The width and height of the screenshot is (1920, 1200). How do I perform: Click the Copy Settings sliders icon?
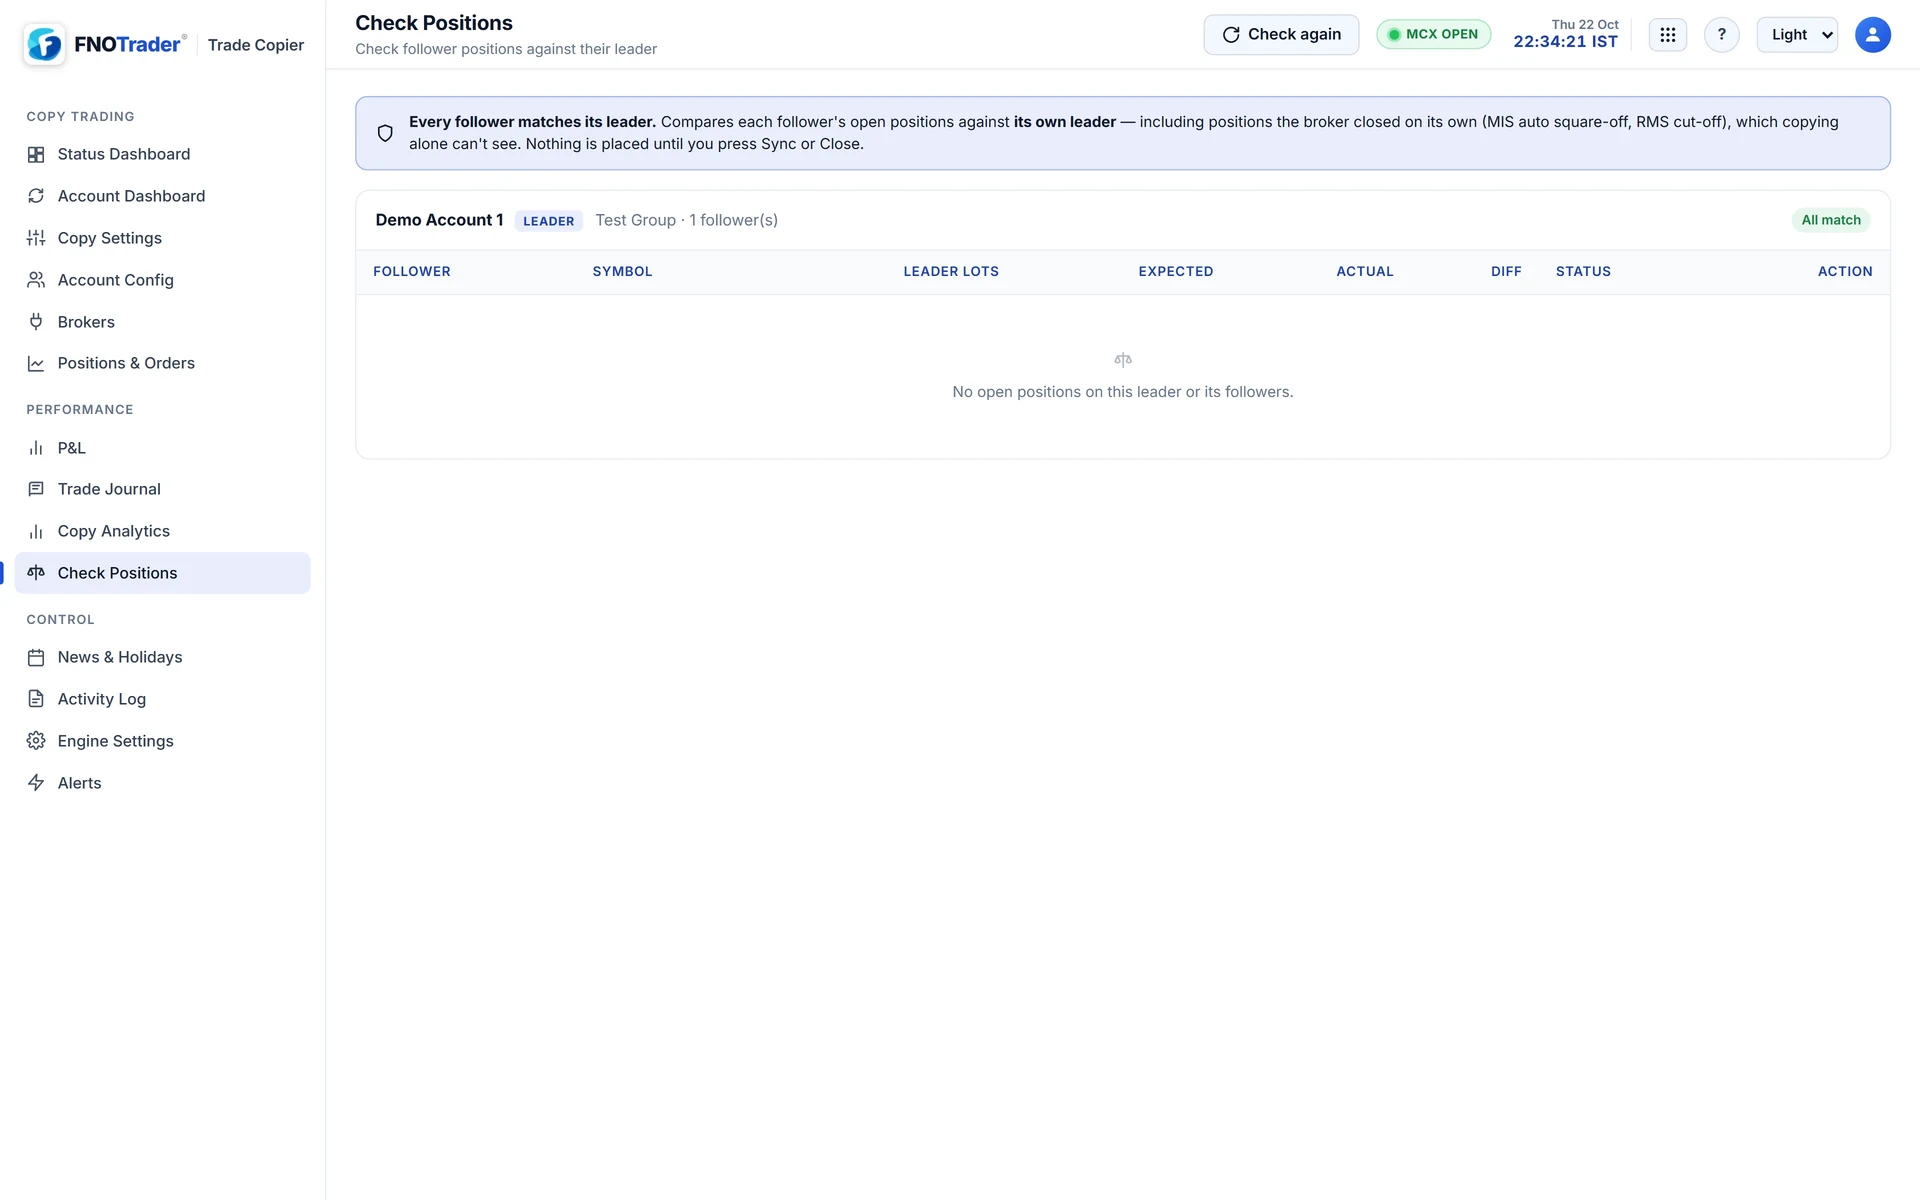36,238
